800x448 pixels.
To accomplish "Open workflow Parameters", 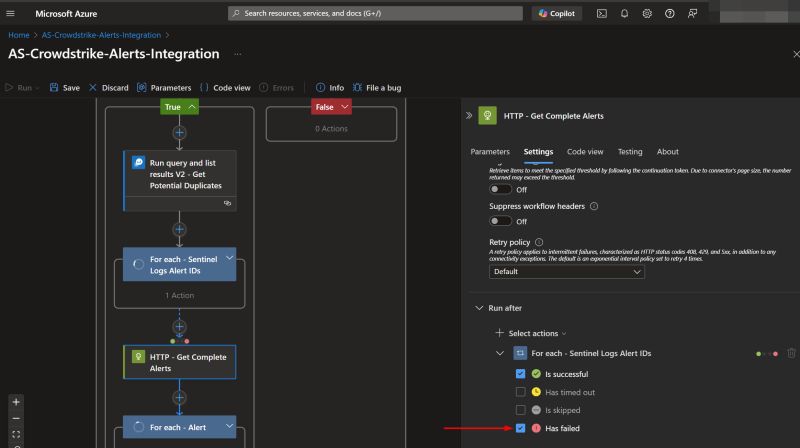I will tap(164, 88).
